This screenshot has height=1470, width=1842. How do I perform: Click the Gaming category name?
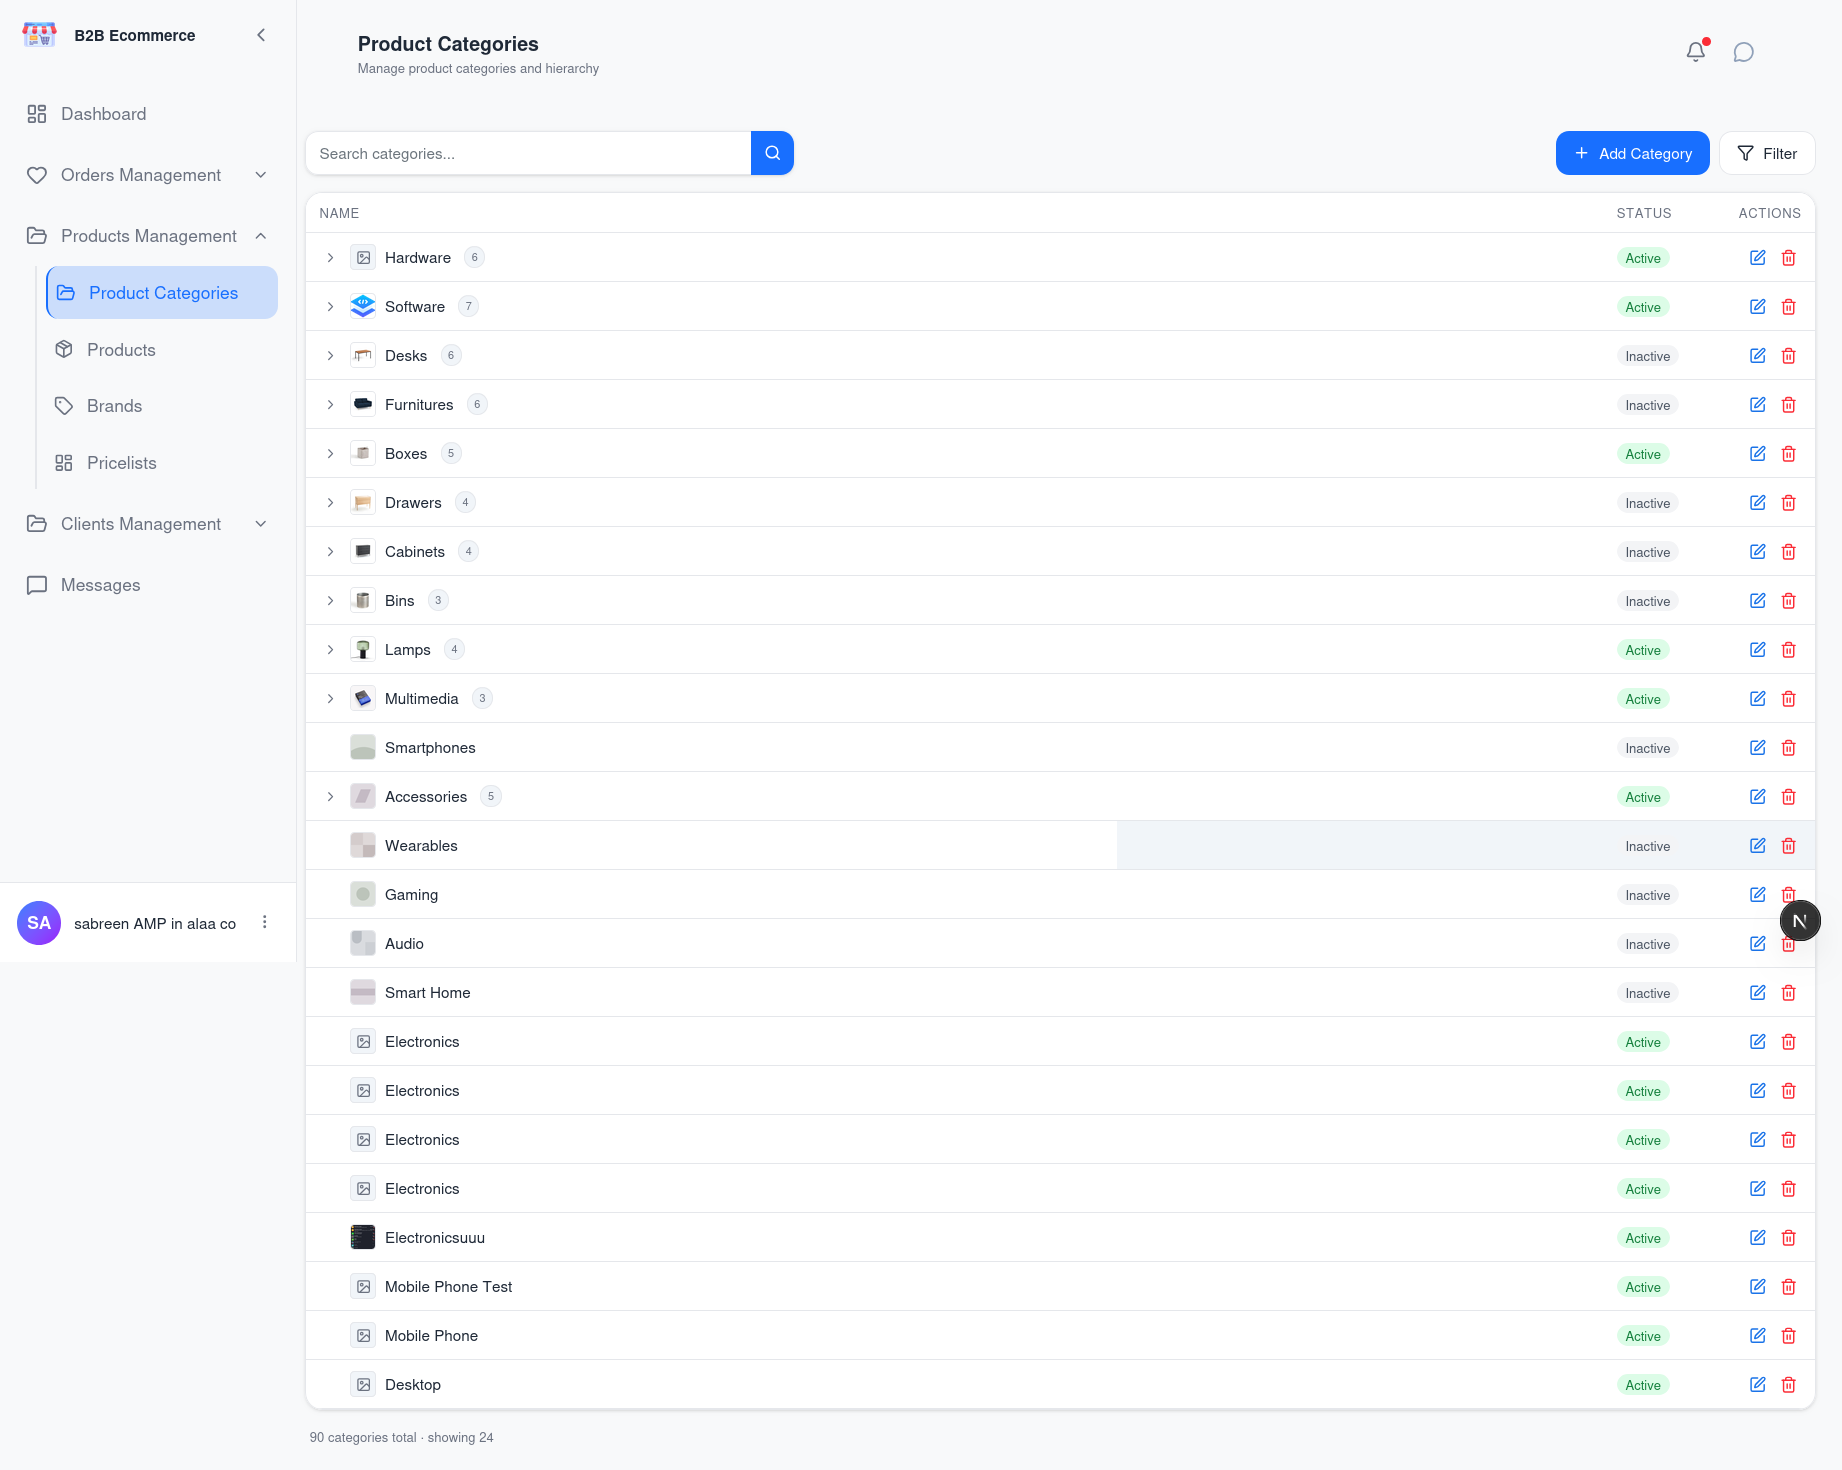click(411, 895)
